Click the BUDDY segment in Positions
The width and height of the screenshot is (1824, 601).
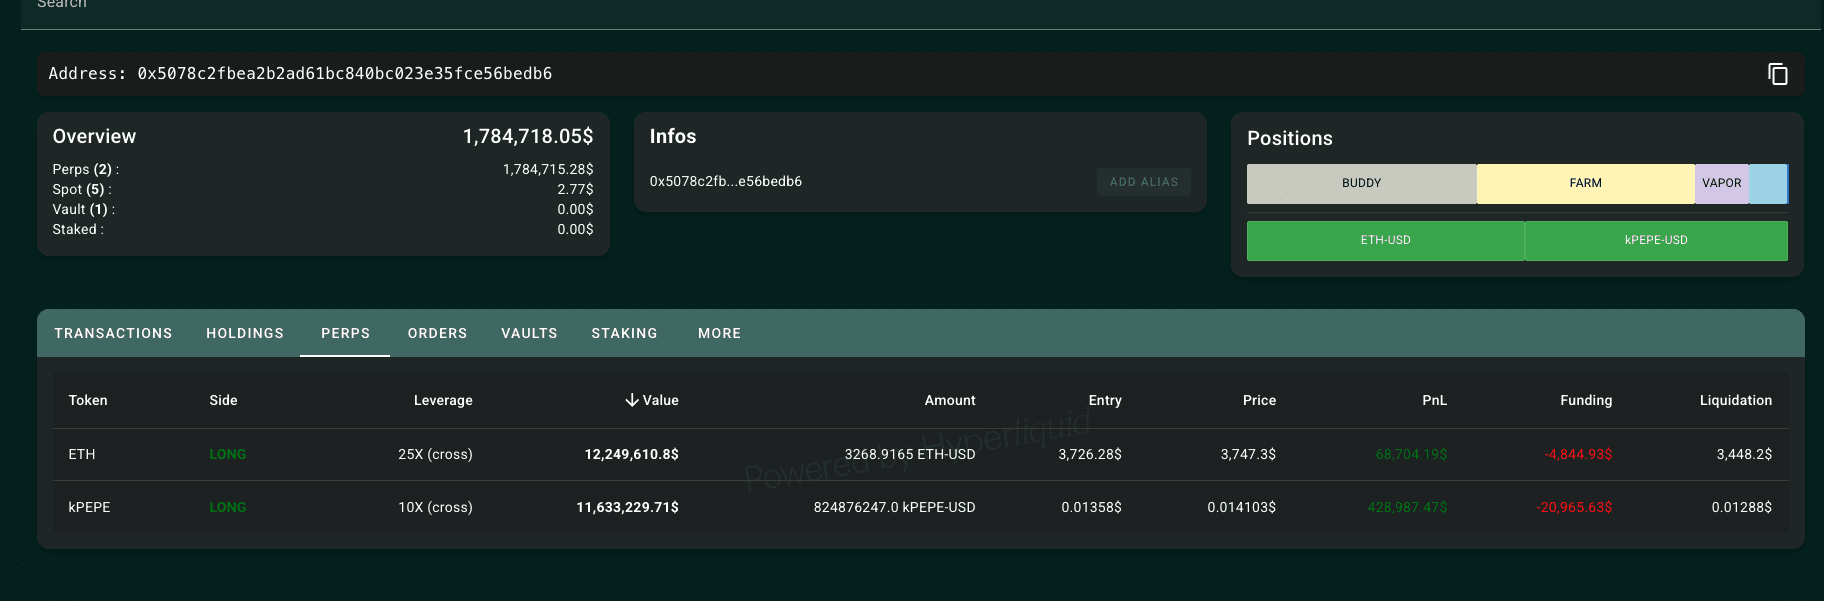click(x=1361, y=184)
